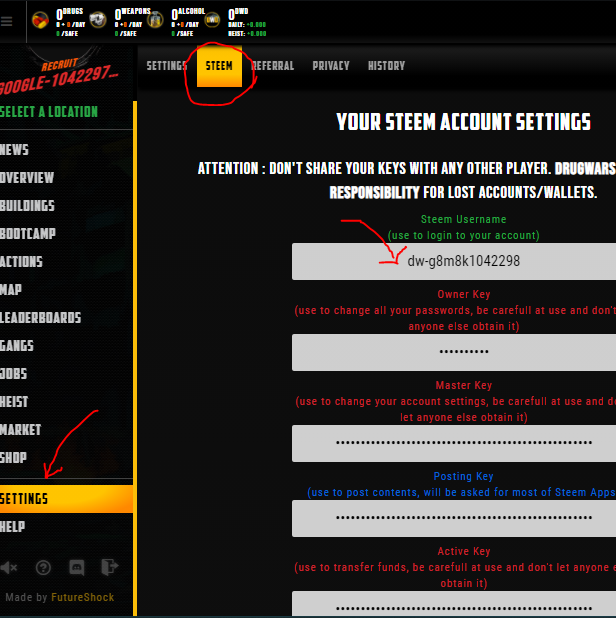Screen dimensions: 616x618
Task: Open News in the sidebar
Action: (x=15, y=150)
